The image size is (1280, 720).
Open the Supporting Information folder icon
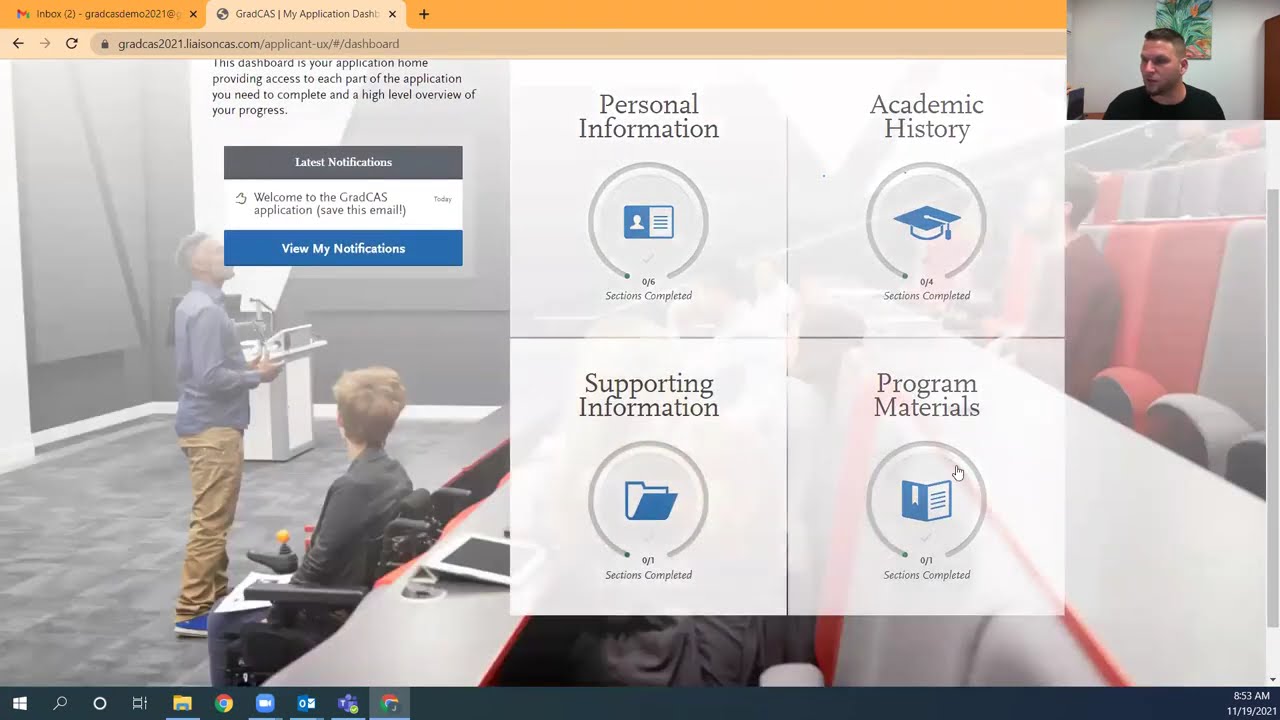tap(650, 501)
